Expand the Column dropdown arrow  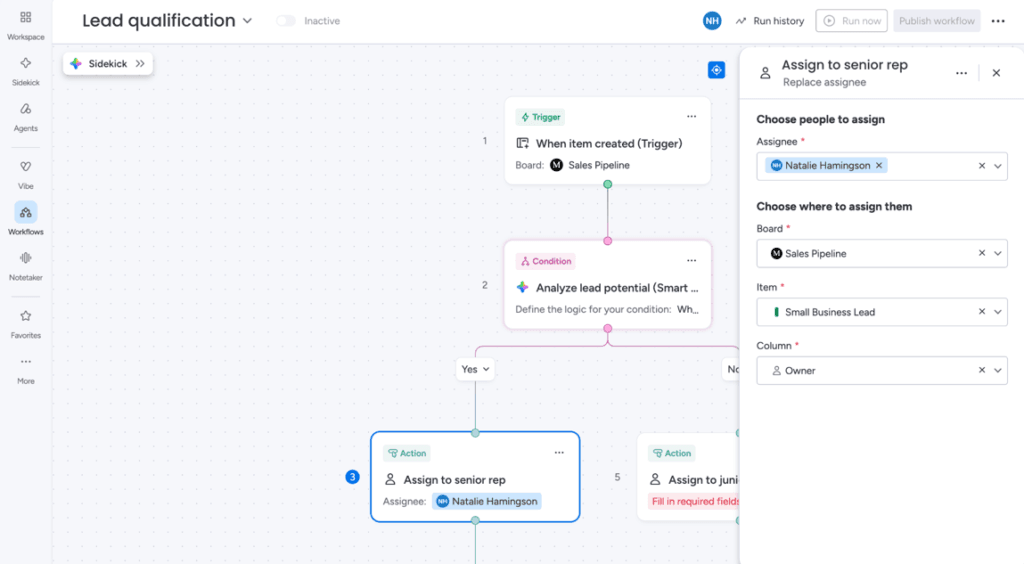pyautogui.click(x=997, y=370)
